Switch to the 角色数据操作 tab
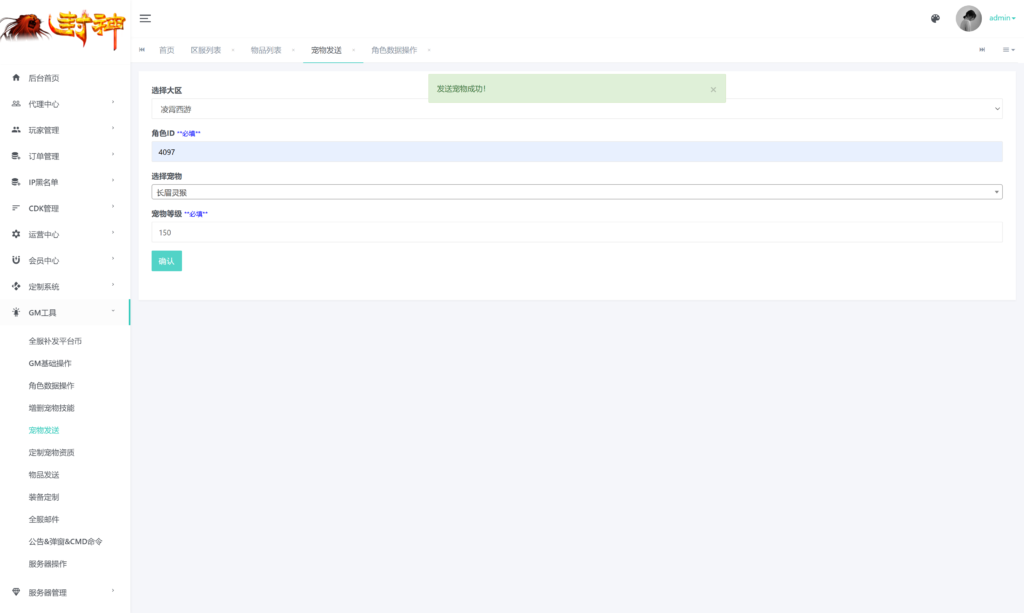 [x=394, y=50]
